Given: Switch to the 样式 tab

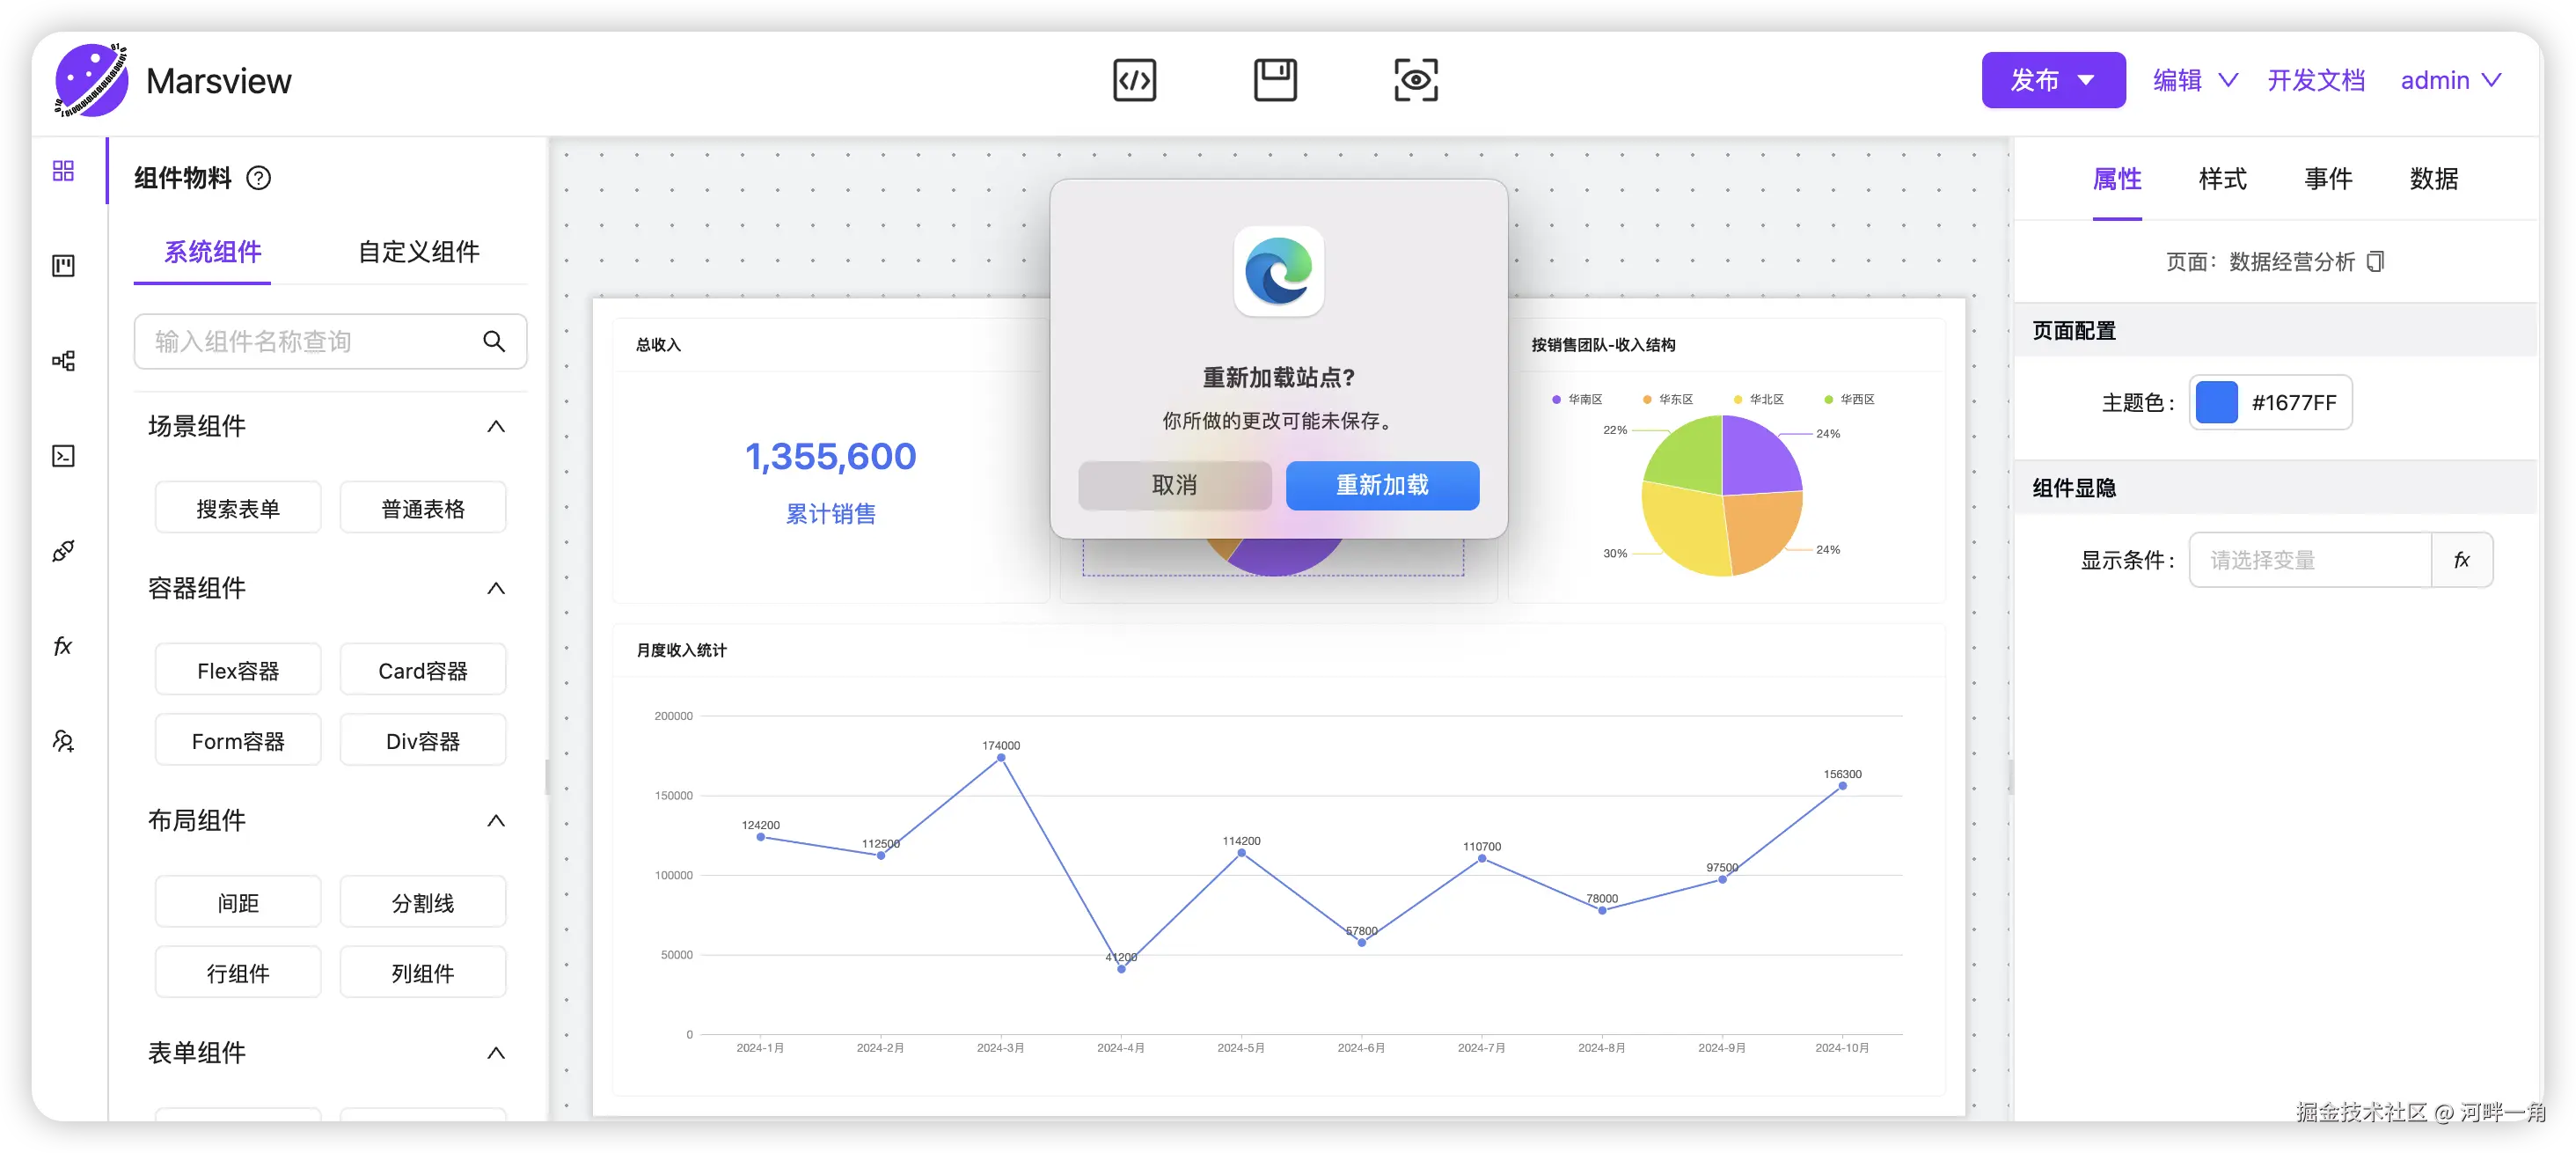Looking at the screenshot, I should pyautogui.click(x=2222, y=179).
